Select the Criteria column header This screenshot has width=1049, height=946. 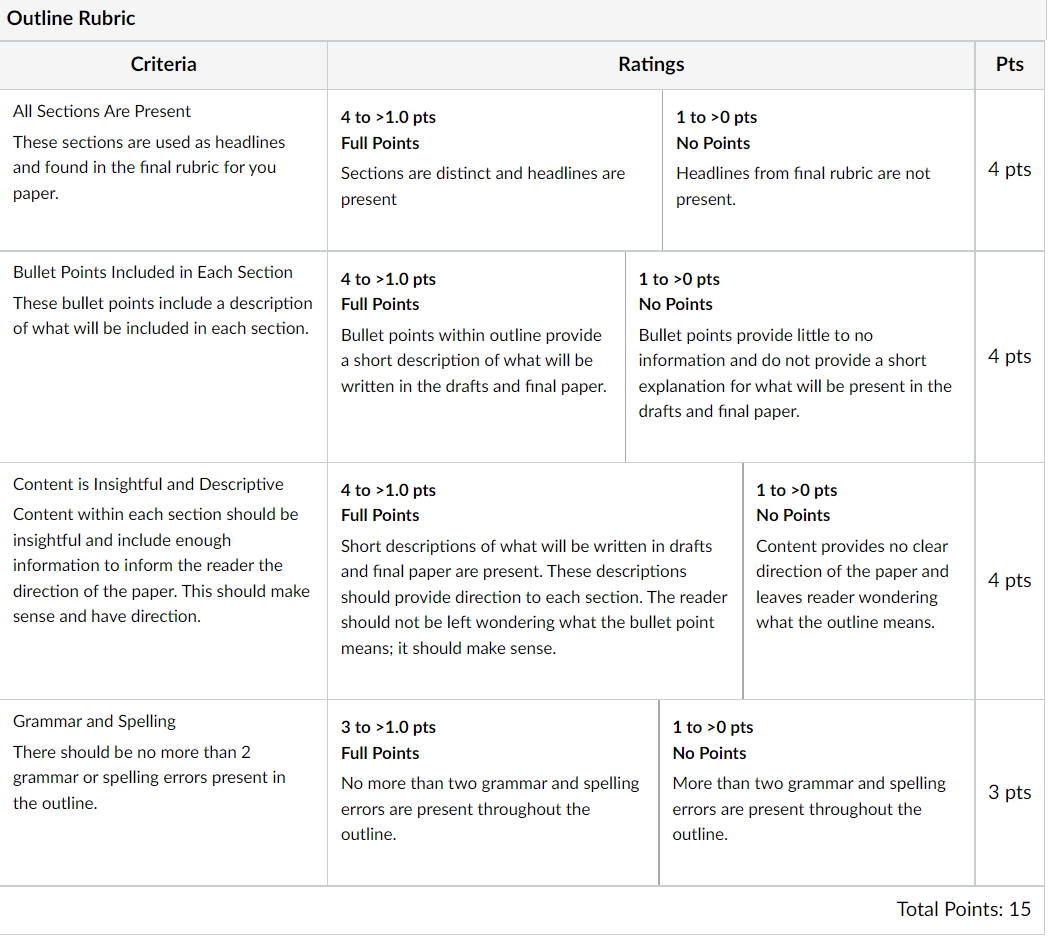point(163,64)
